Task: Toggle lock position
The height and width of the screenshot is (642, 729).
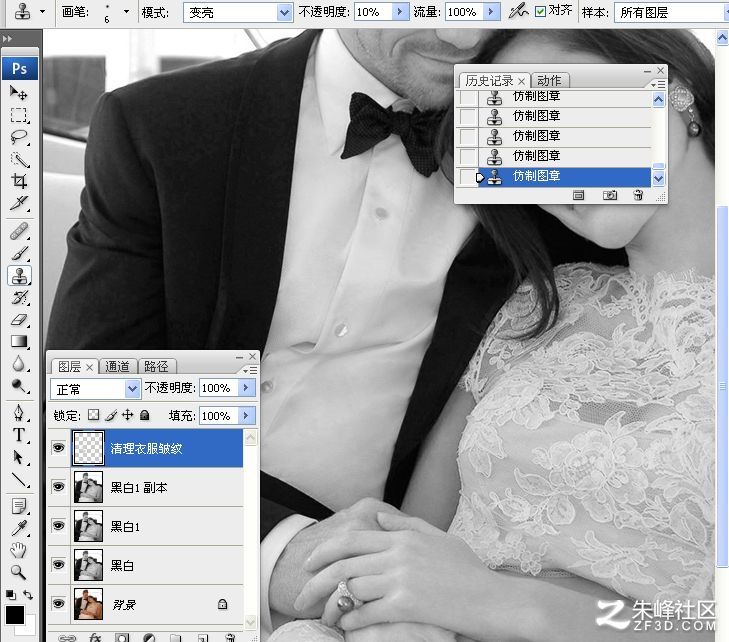Action: [127, 415]
